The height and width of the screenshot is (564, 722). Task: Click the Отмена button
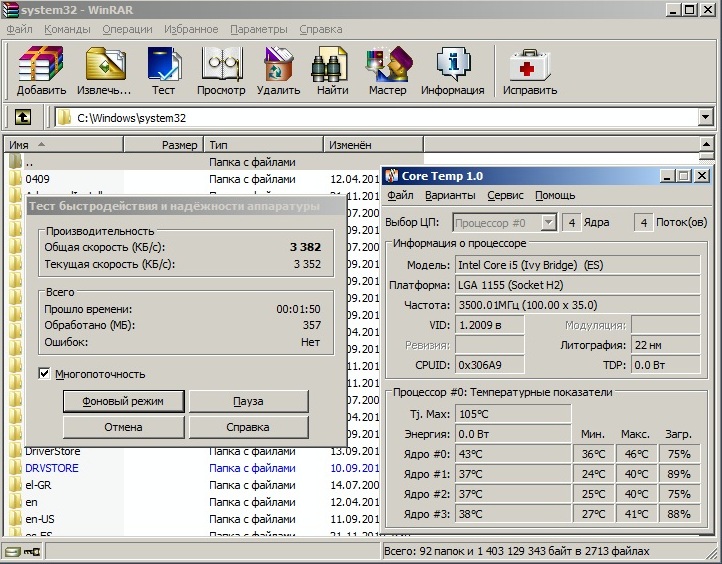click(x=123, y=427)
